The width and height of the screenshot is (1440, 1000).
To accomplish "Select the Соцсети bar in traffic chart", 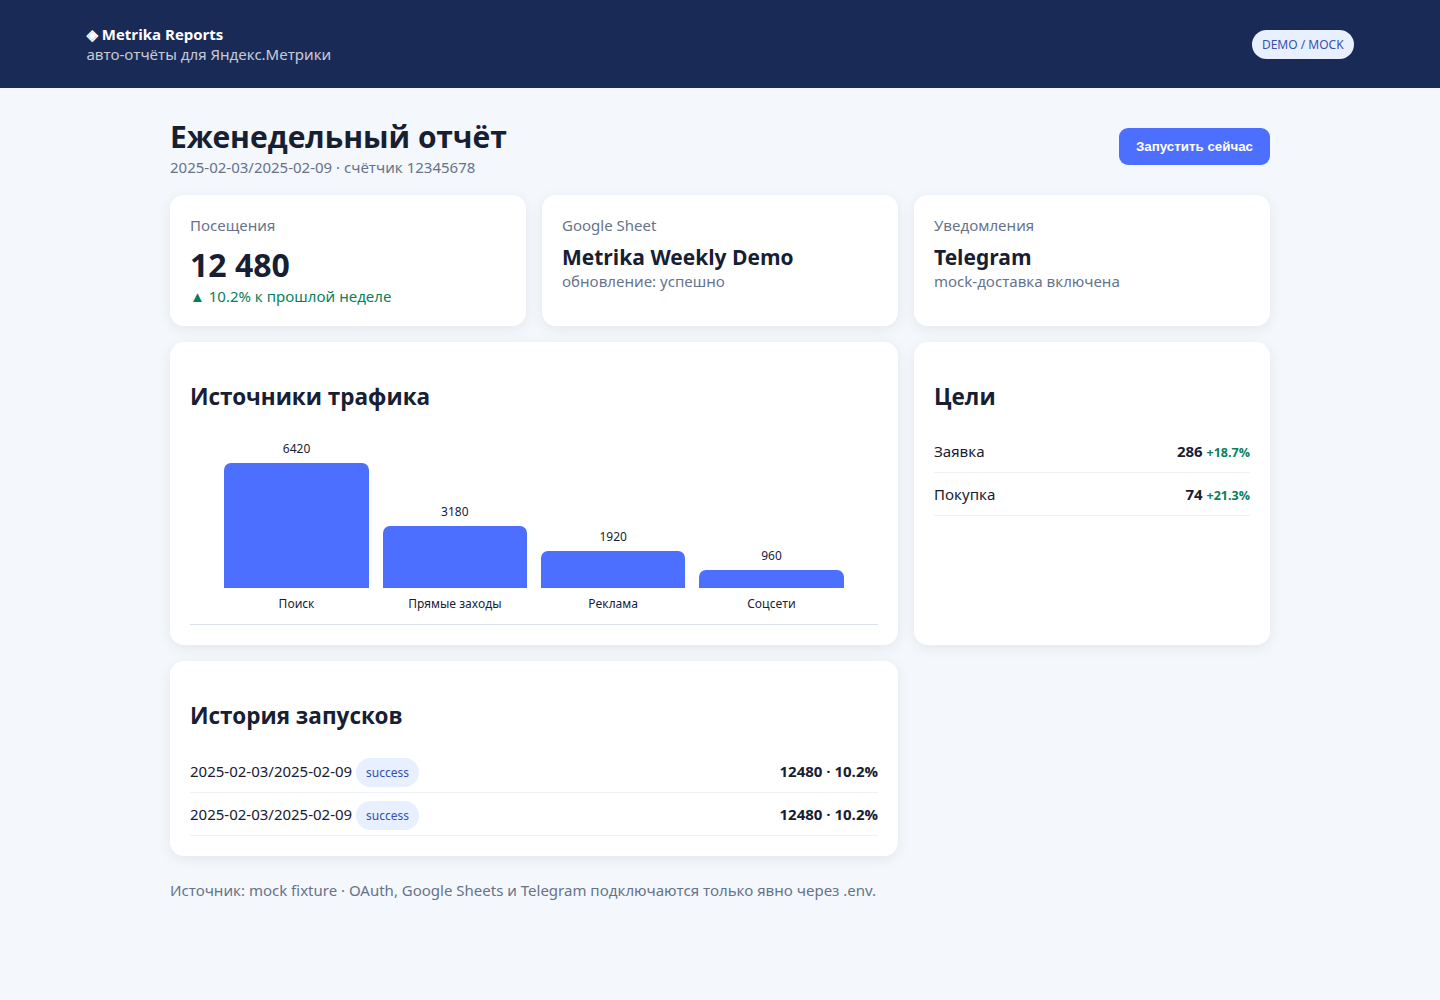I will tap(771, 579).
